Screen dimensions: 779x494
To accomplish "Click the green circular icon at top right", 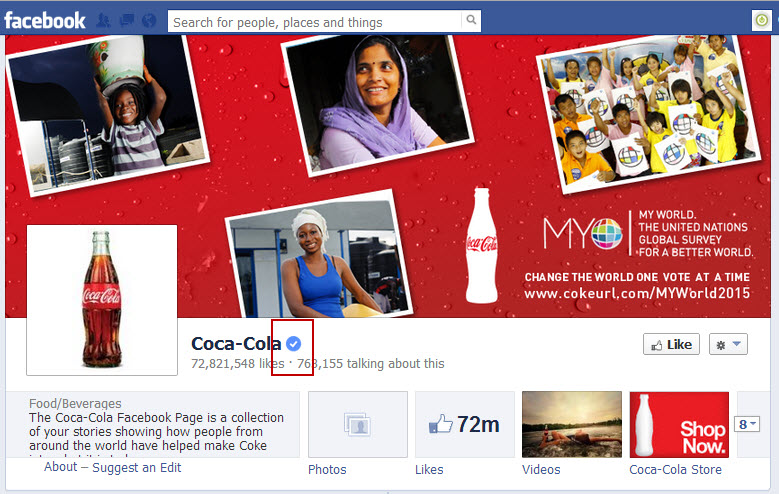I will 762,20.
